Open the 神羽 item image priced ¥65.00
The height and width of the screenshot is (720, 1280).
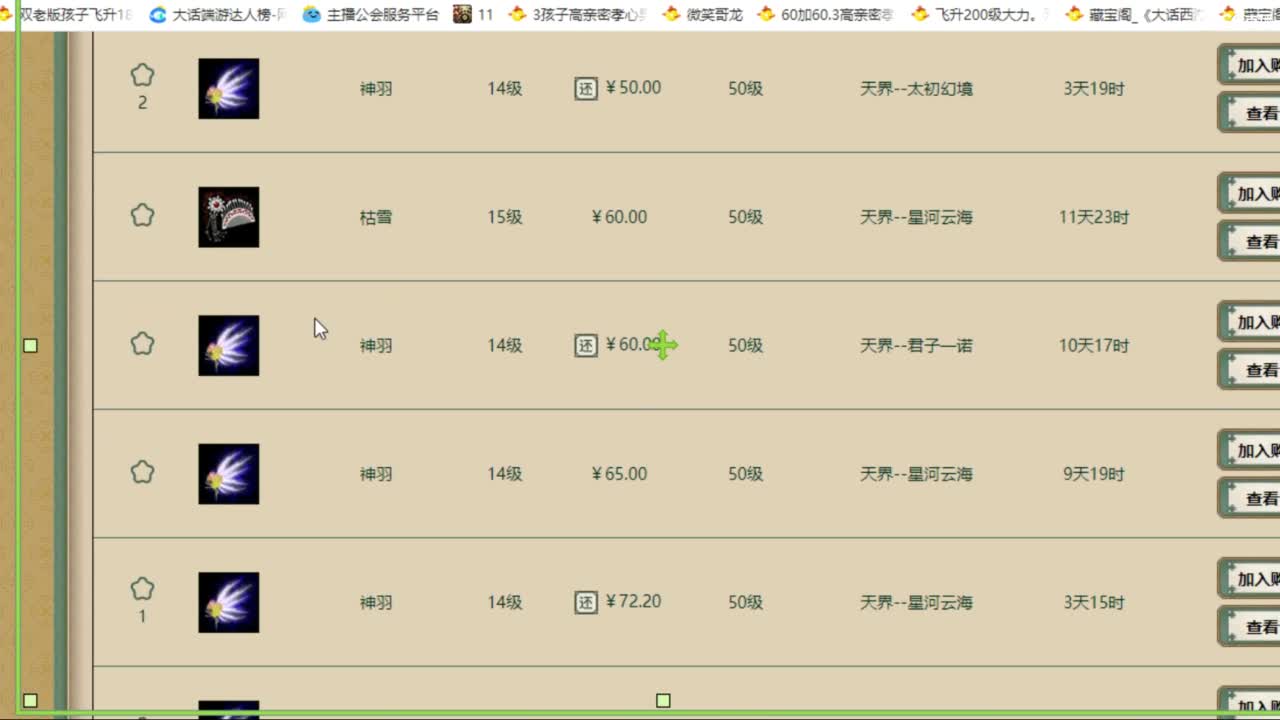tap(229, 474)
